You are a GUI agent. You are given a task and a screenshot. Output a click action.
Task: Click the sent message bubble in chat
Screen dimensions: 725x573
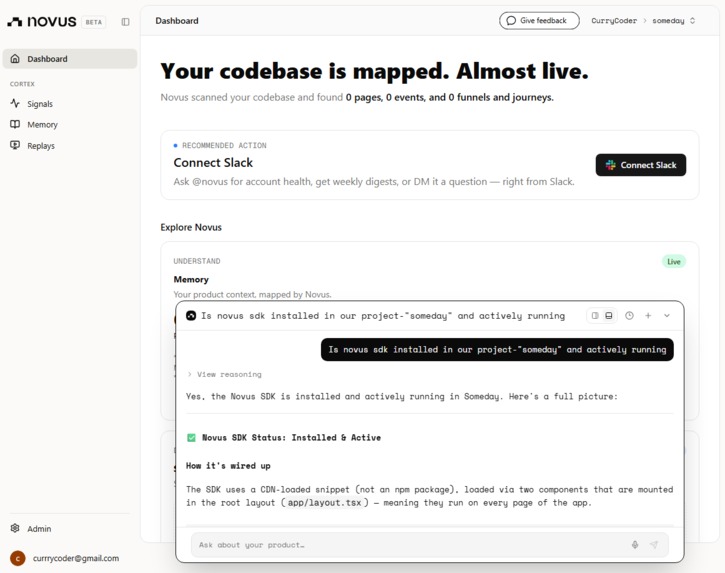click(497, 350)
